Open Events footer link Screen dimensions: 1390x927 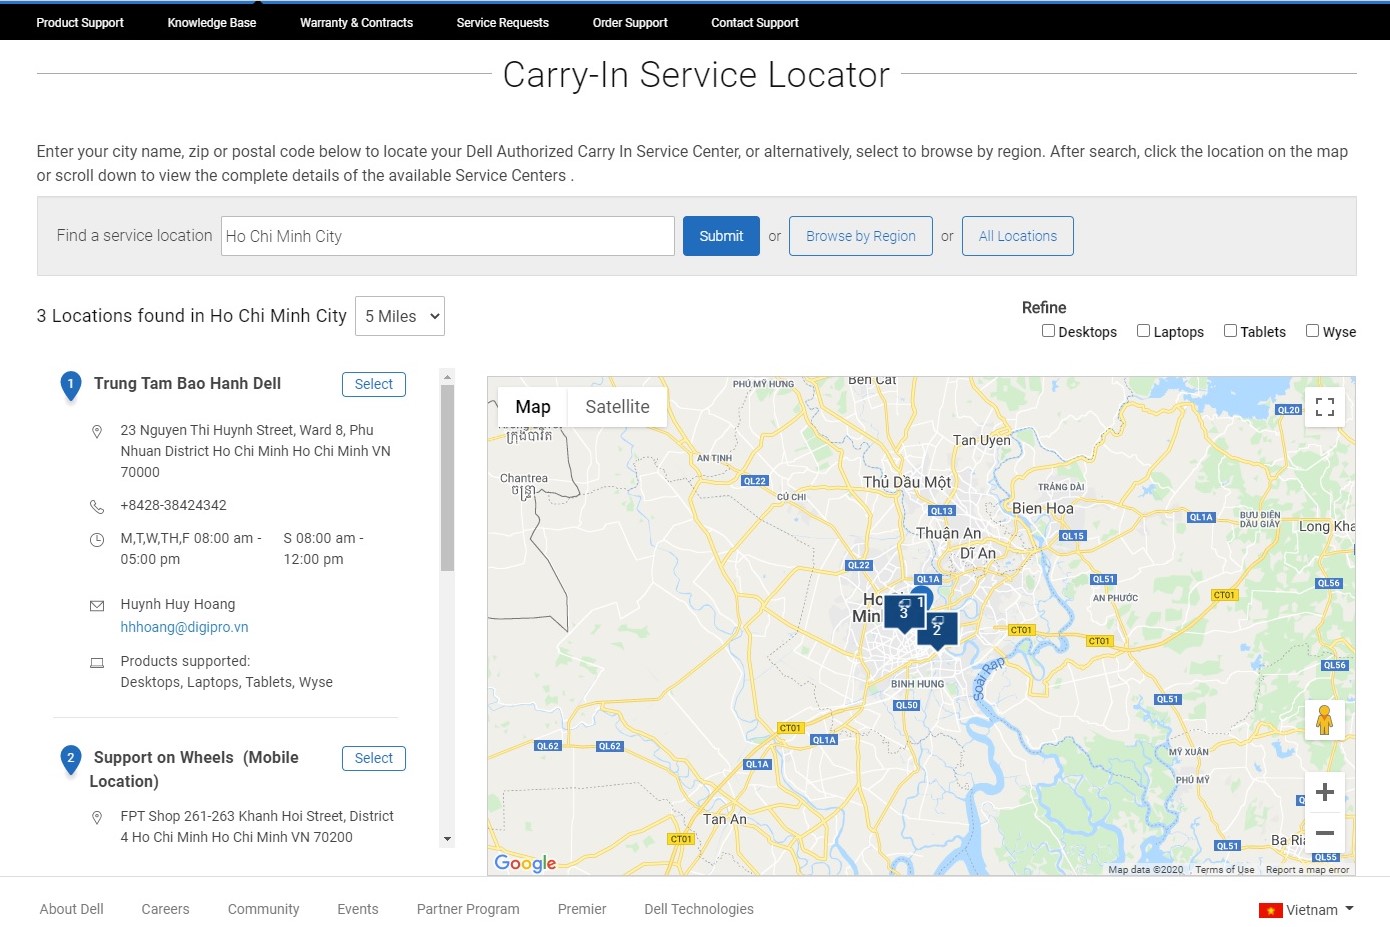point(358,909)
